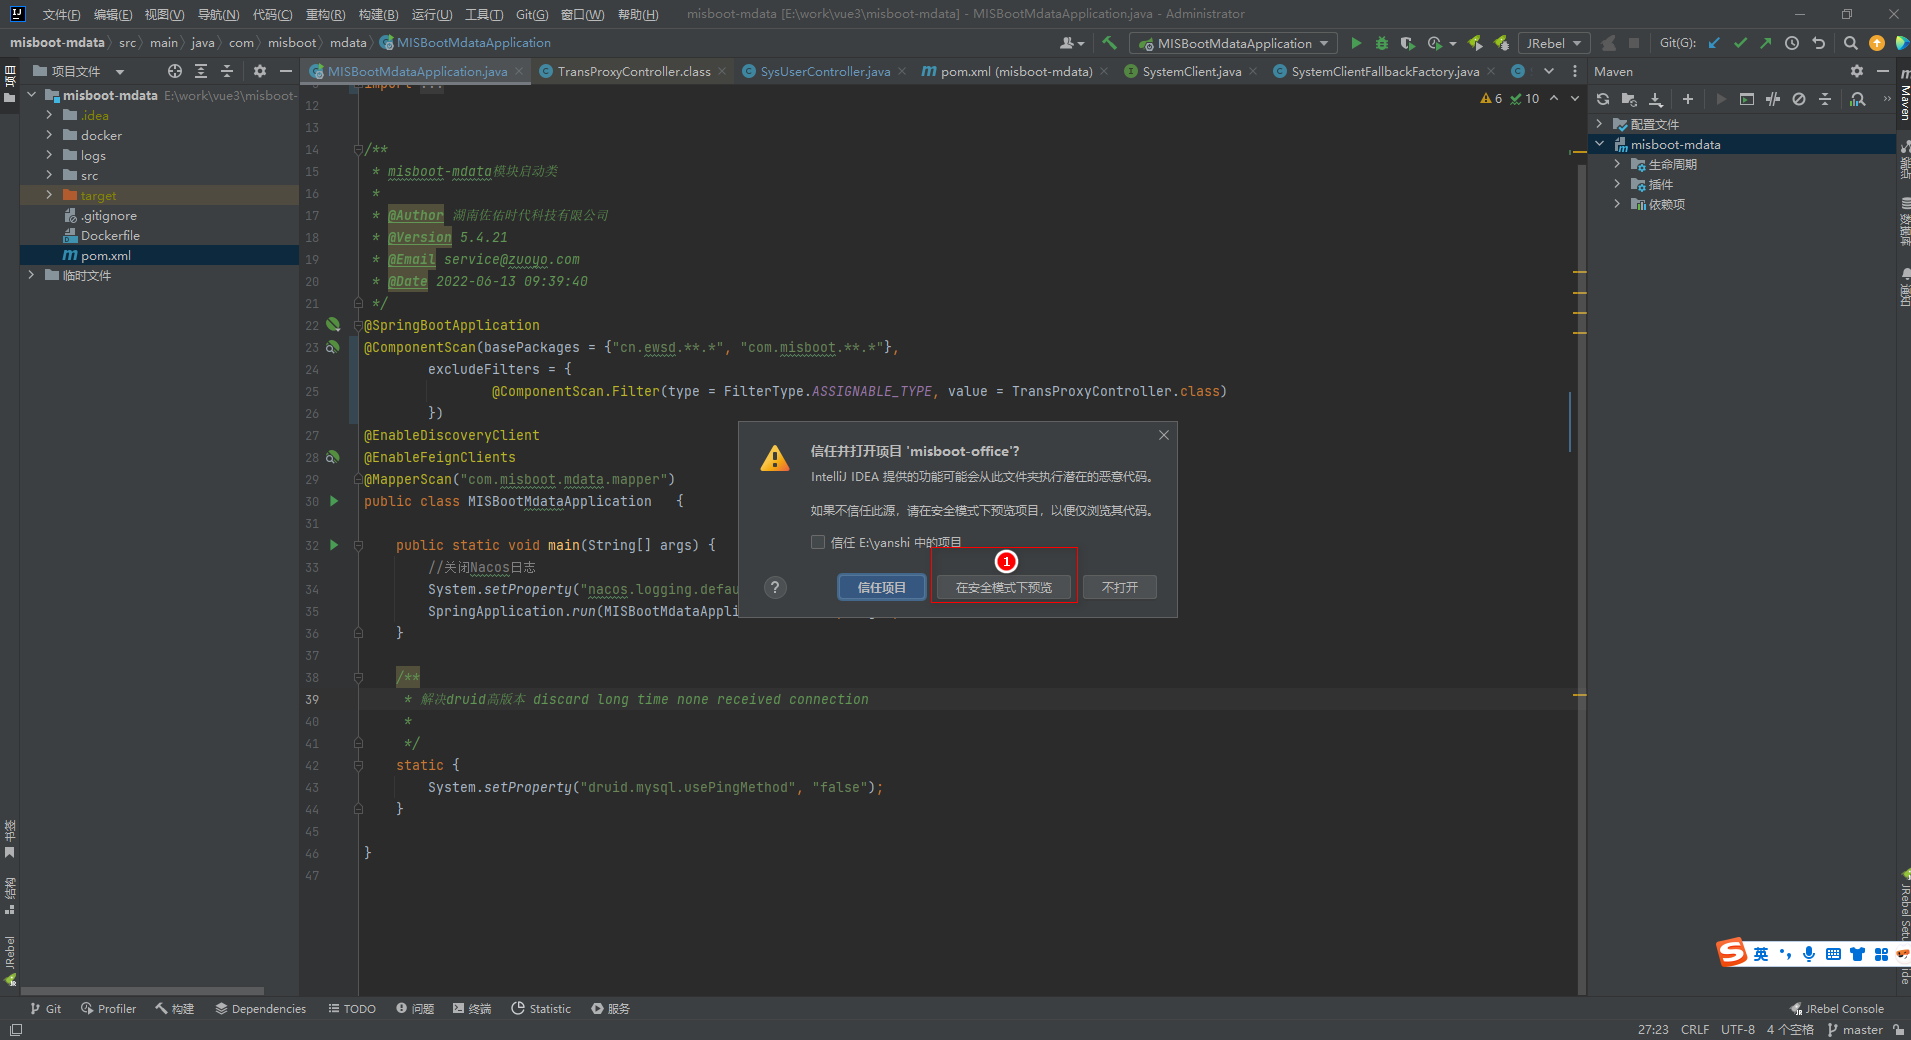This screenshot has width=1911, height=1040.
Task: Expand 生命周期 node in Maven
Action: click(x=1617, y=164)
